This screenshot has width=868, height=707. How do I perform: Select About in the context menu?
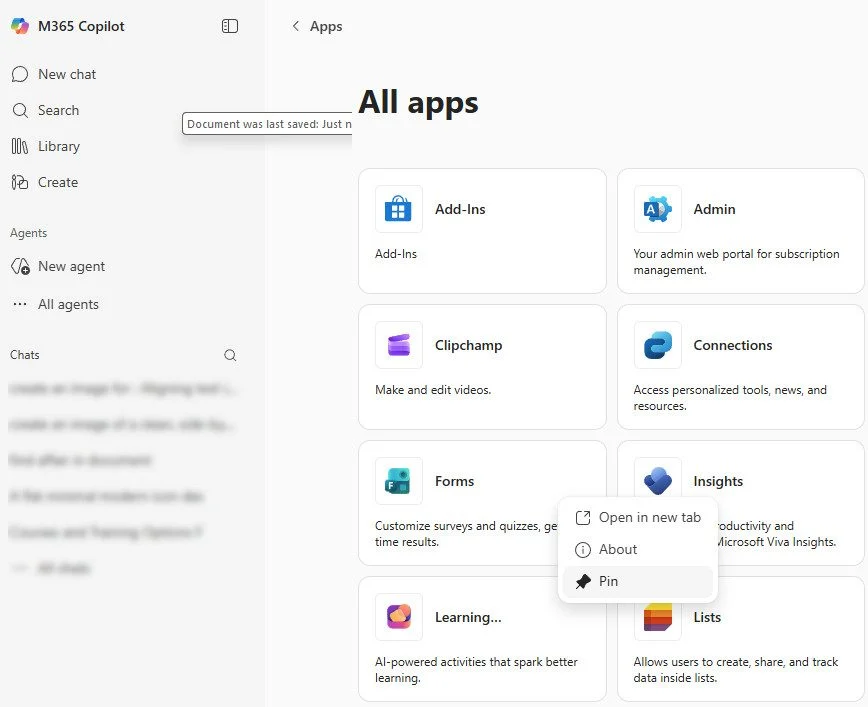638,549
